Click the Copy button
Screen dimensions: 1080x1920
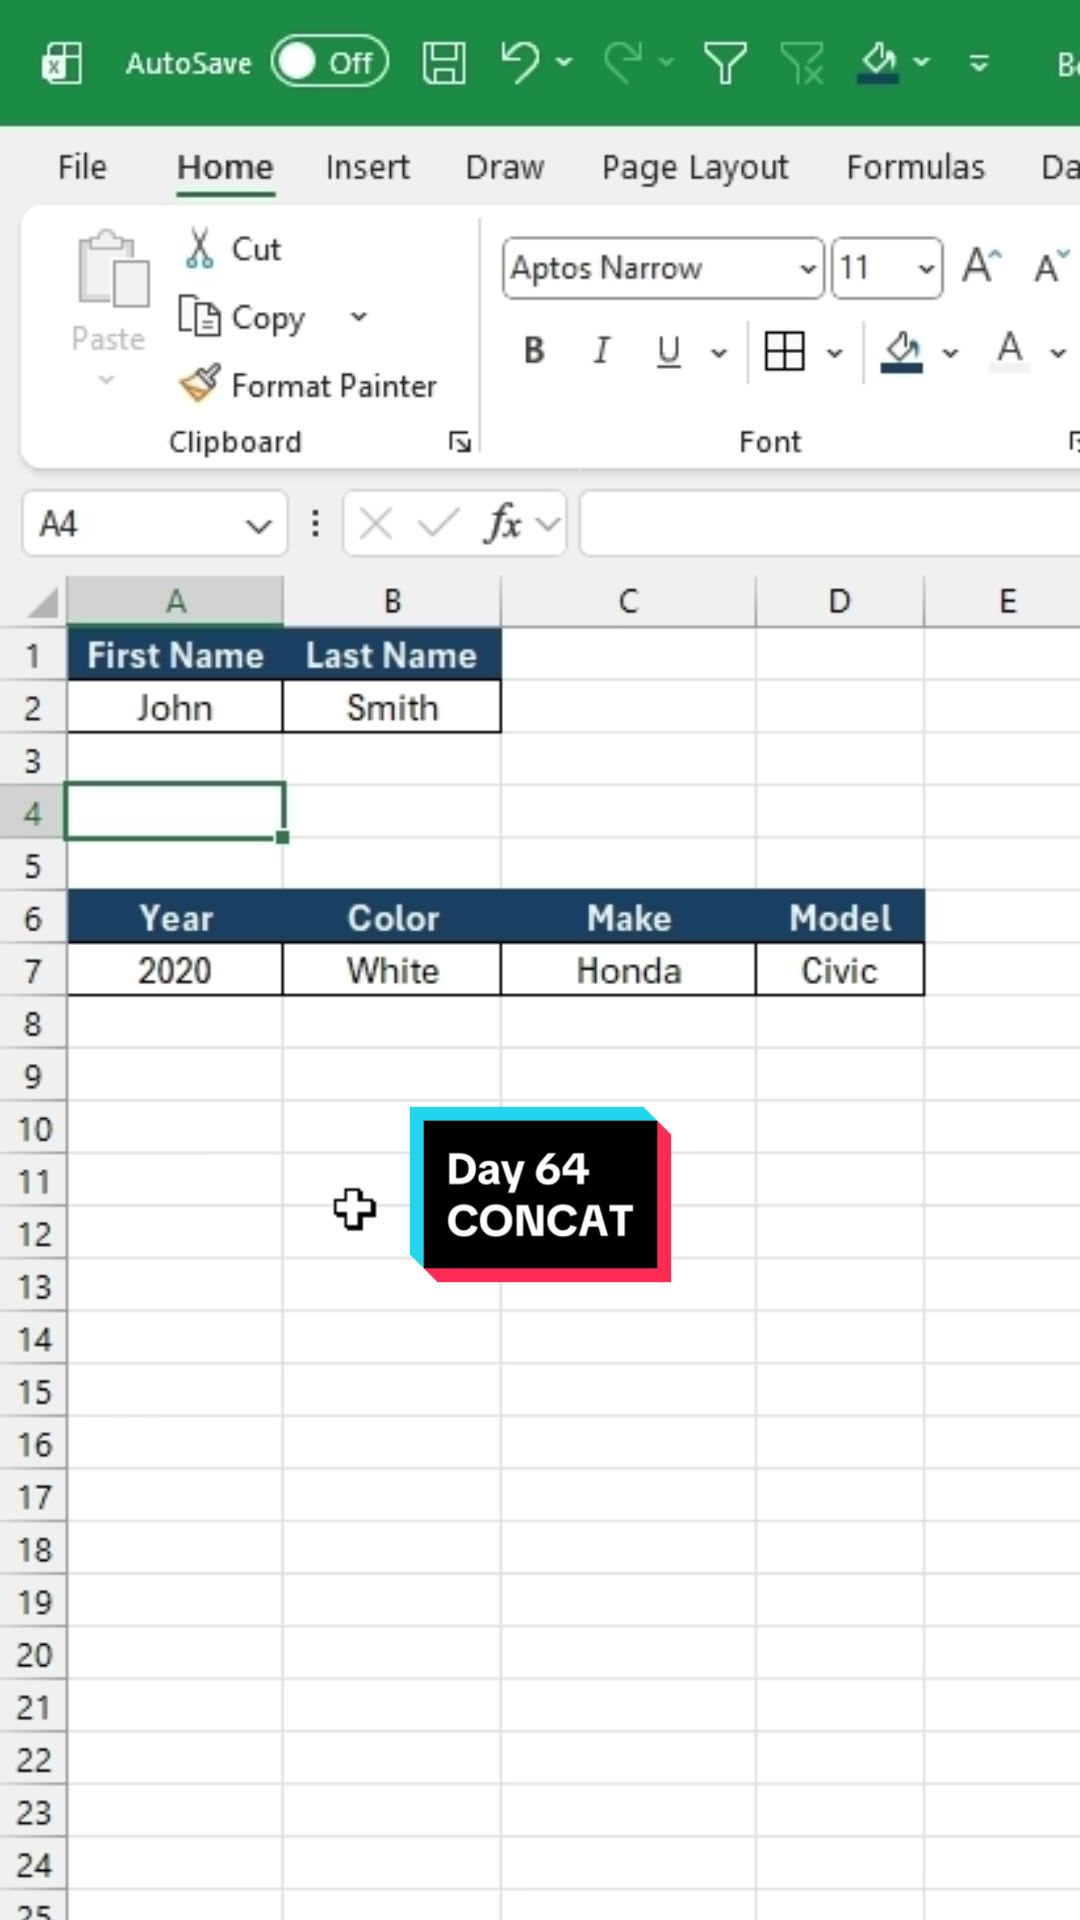242,318
